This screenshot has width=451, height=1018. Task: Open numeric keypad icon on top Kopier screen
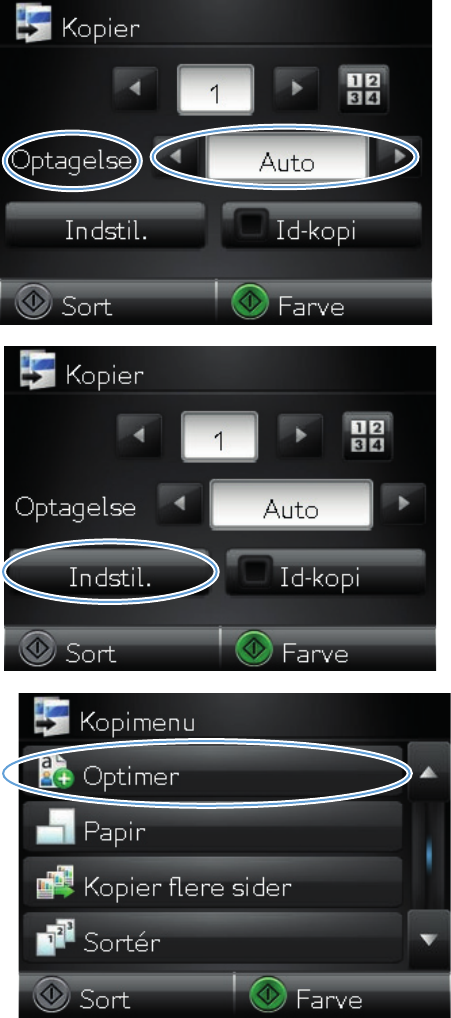[x=363, y=89]
